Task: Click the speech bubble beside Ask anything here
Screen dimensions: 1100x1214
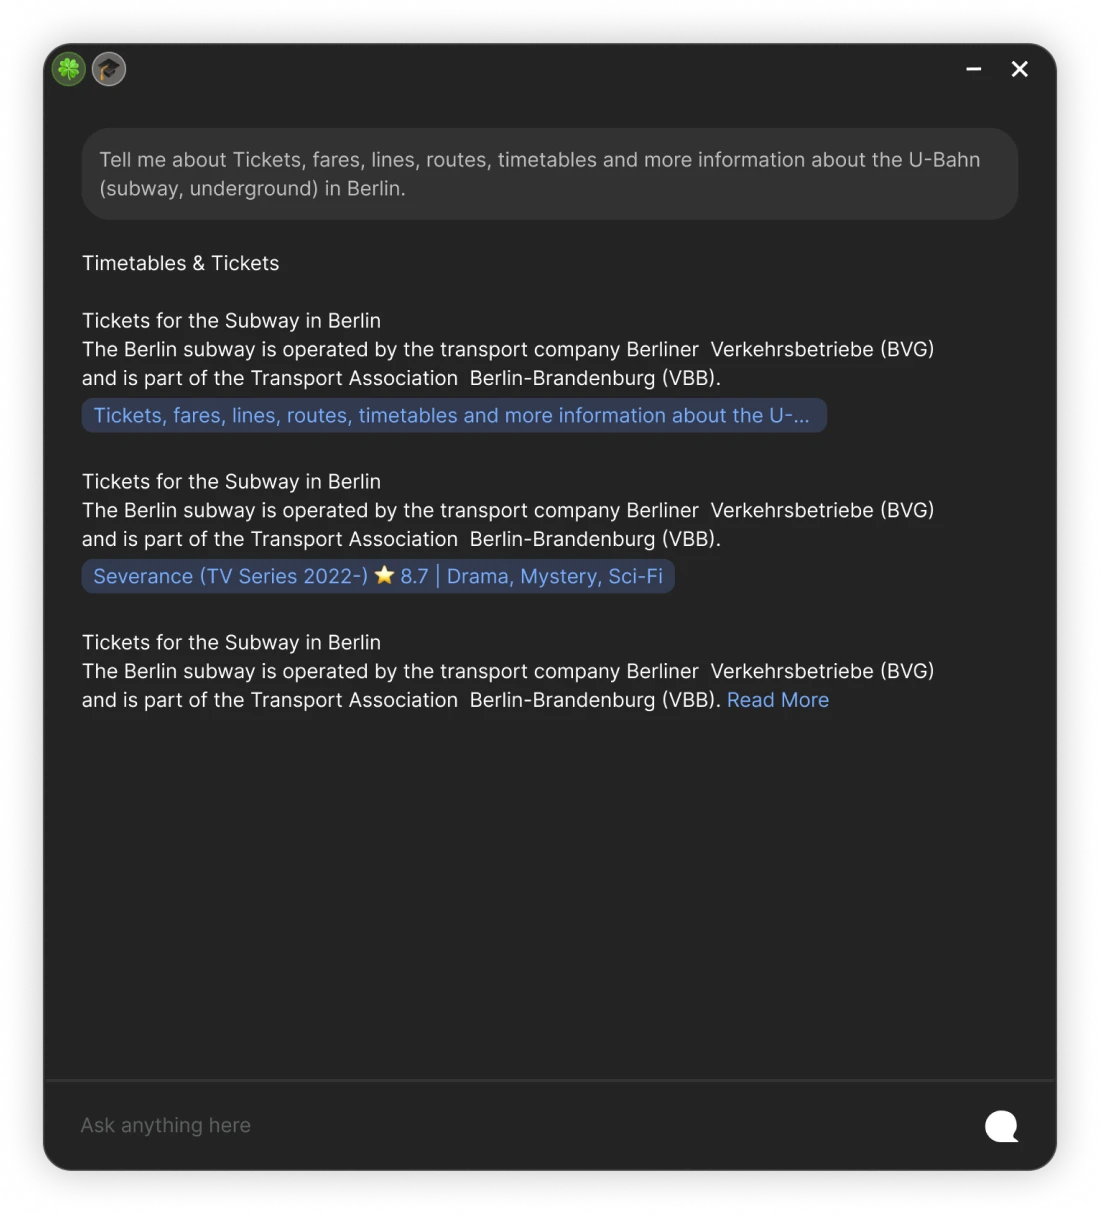Action: (x=1001, y=1126)
